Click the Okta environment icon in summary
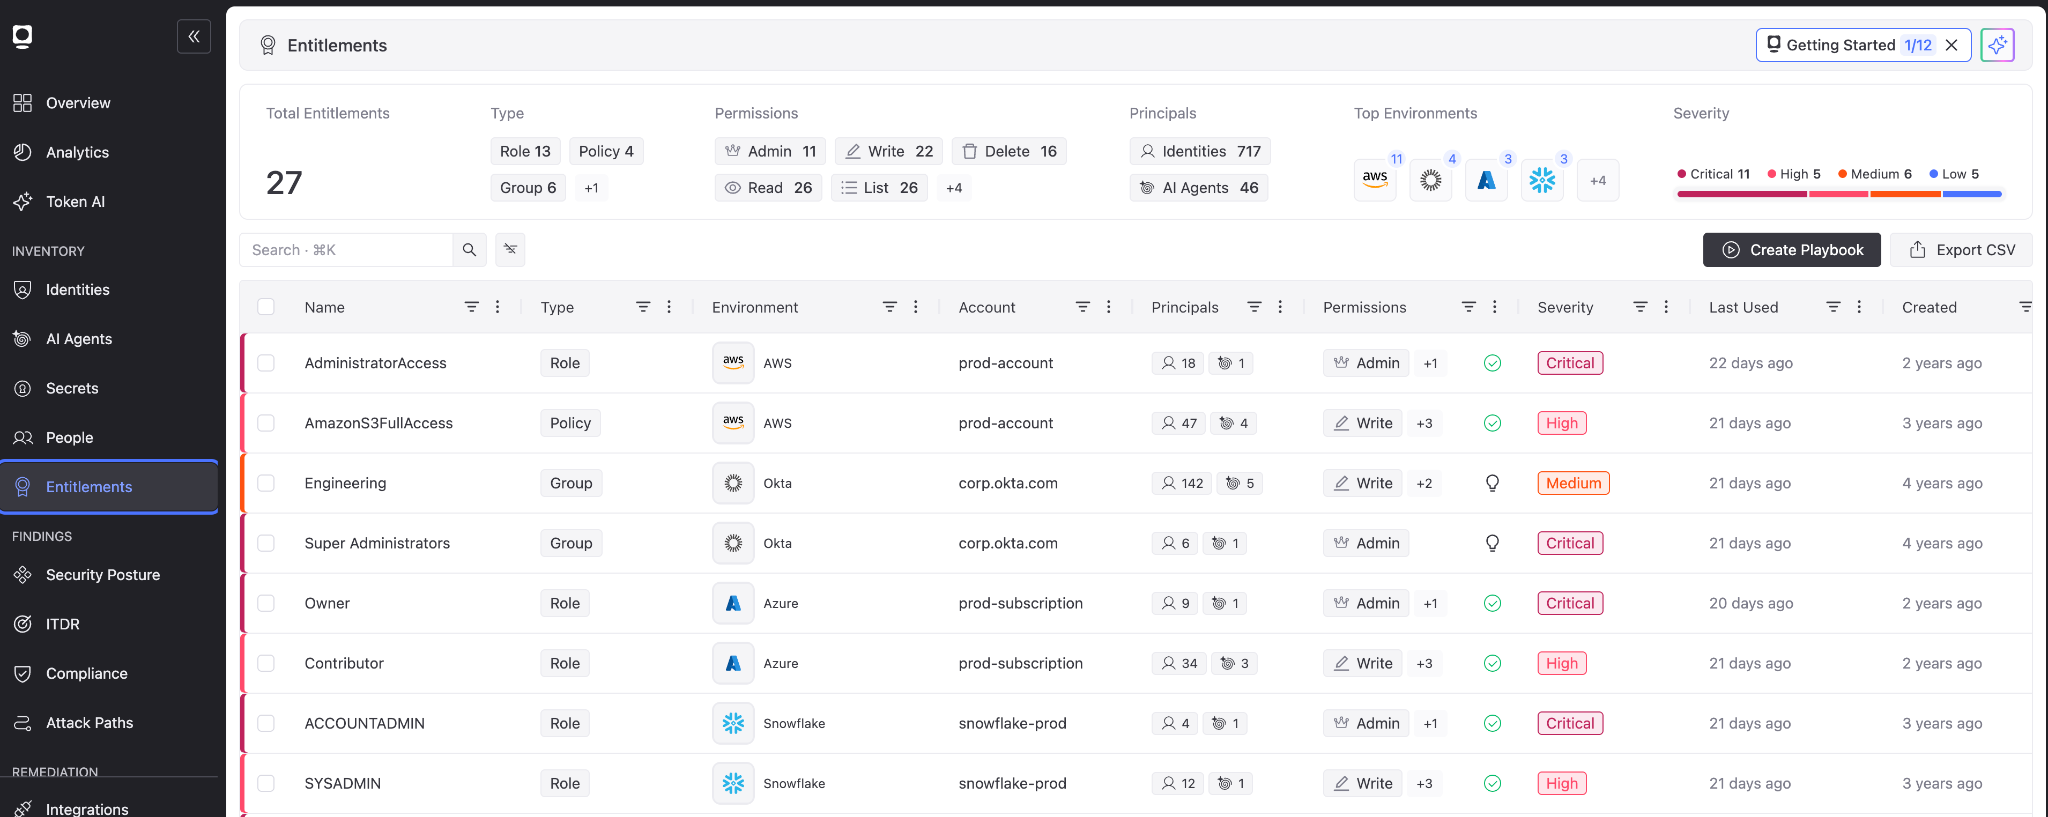2048x817 pixels. (1431, 180)
